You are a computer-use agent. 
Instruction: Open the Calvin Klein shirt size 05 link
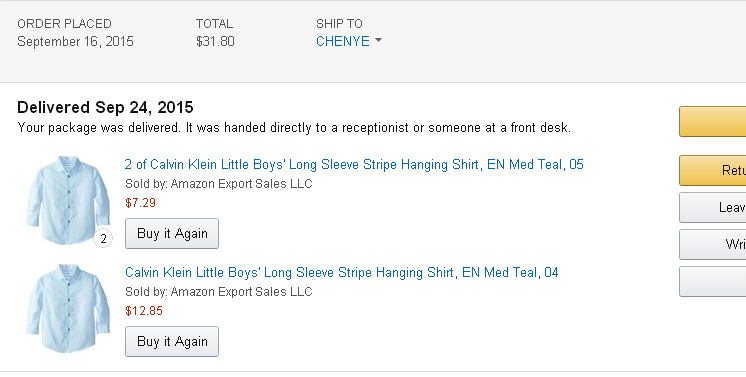(x=354, y=165)
